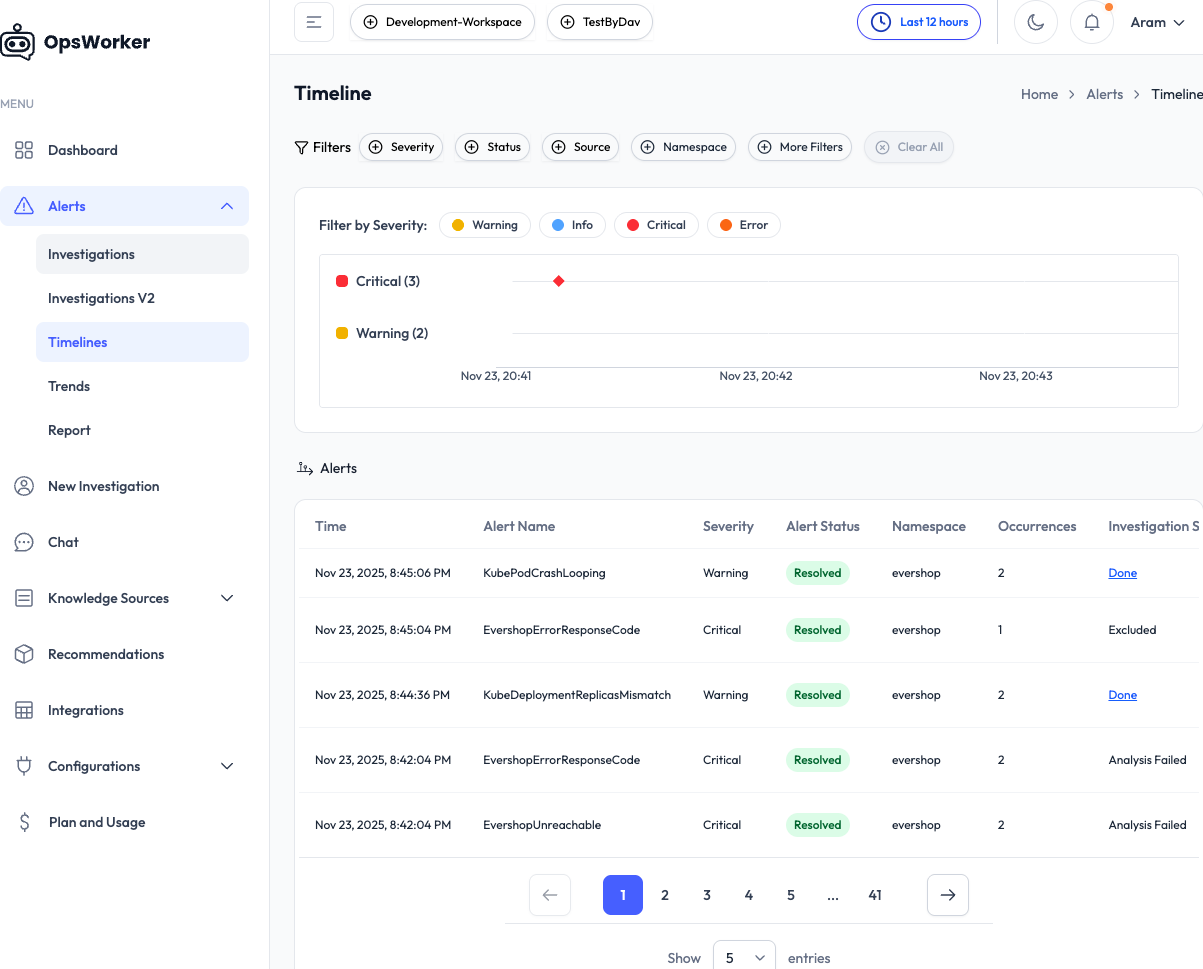Open Dashboard menu item
This screenshot has width=1203, height=969.
[124, 150]
